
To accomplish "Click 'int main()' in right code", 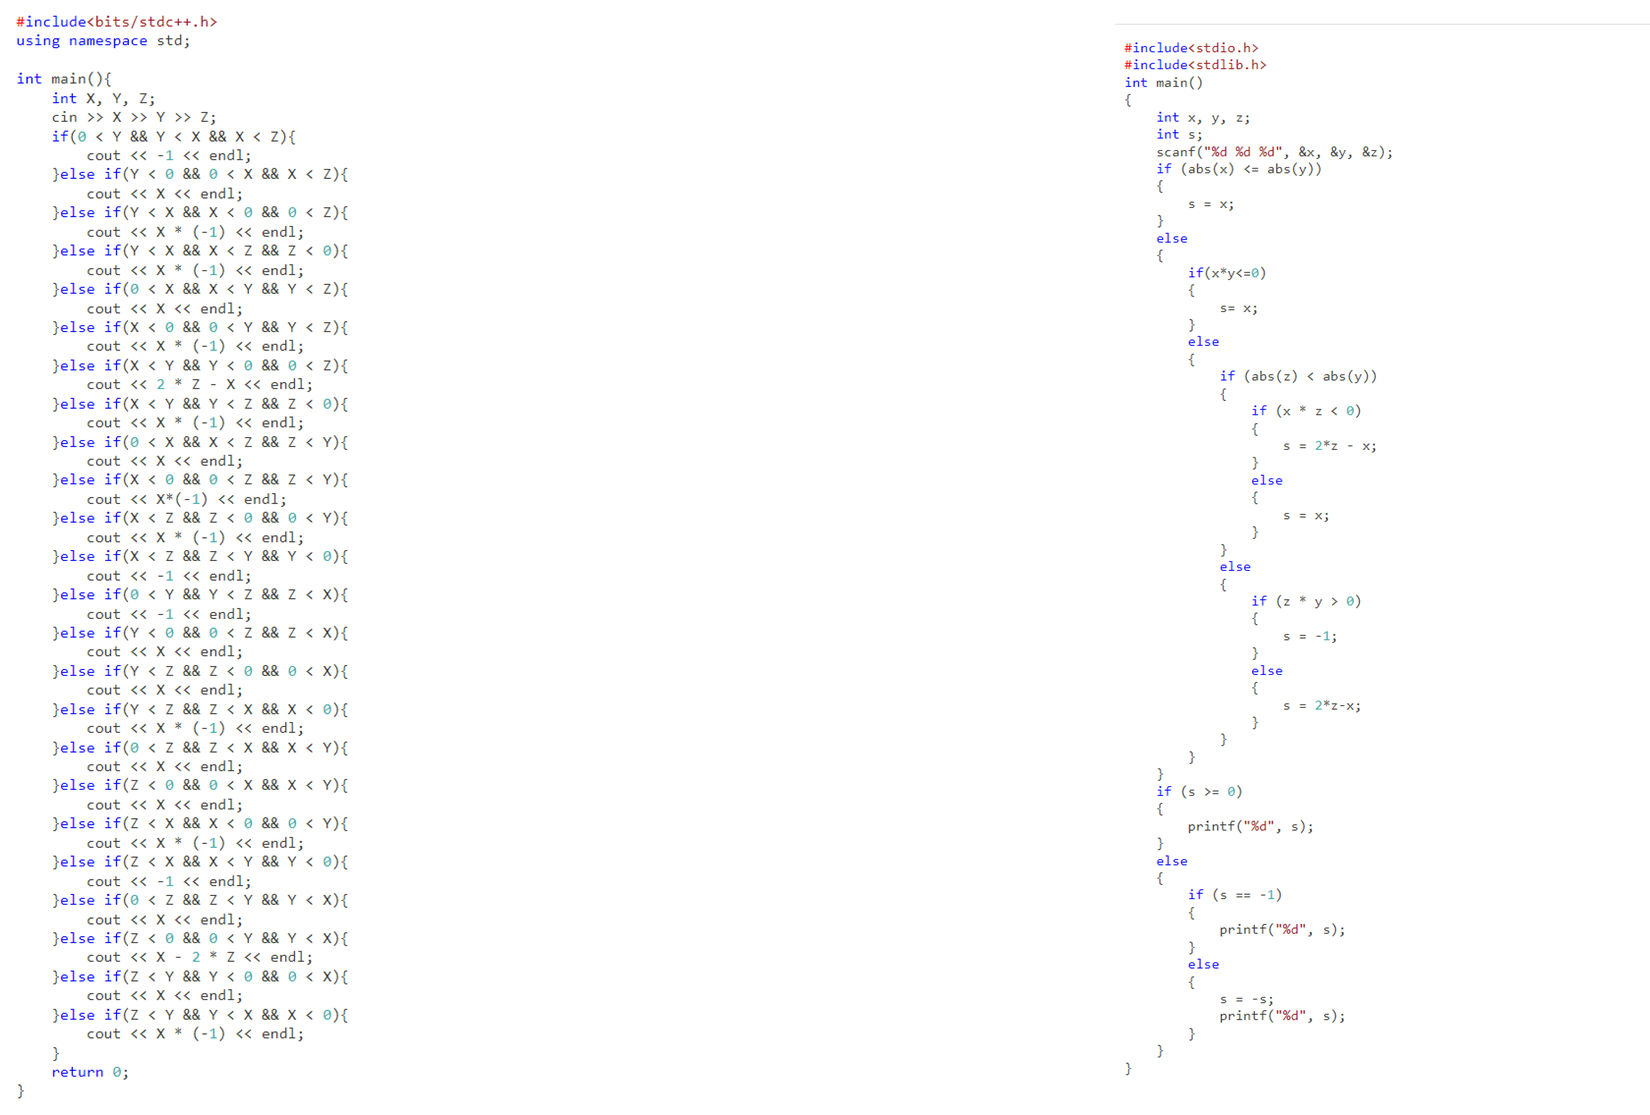I will 1164,83.
